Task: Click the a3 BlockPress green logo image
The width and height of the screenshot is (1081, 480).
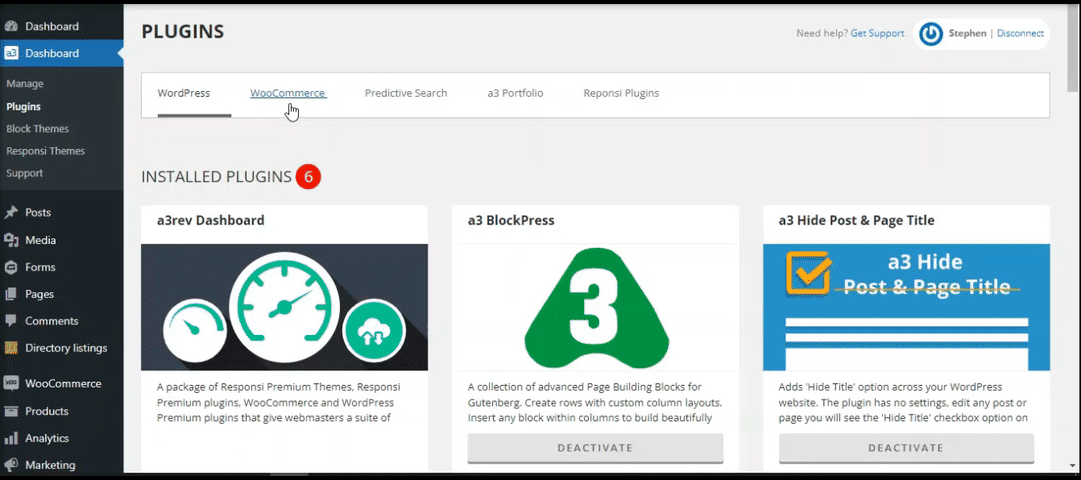Action: pos(595,308)
